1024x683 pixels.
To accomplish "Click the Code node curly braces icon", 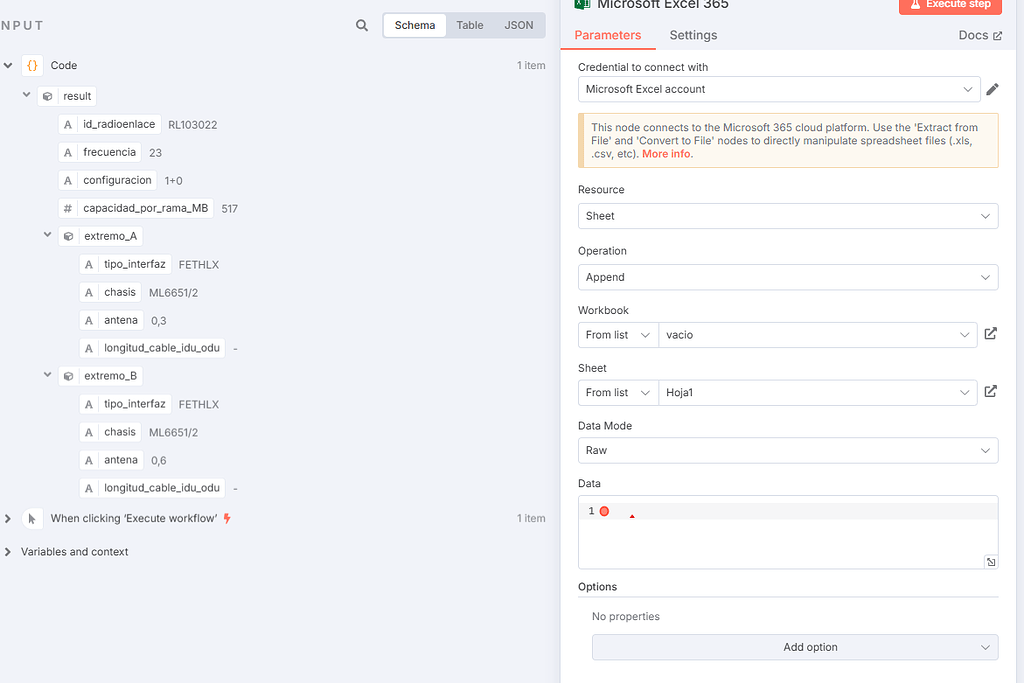I will coord(33,66).
